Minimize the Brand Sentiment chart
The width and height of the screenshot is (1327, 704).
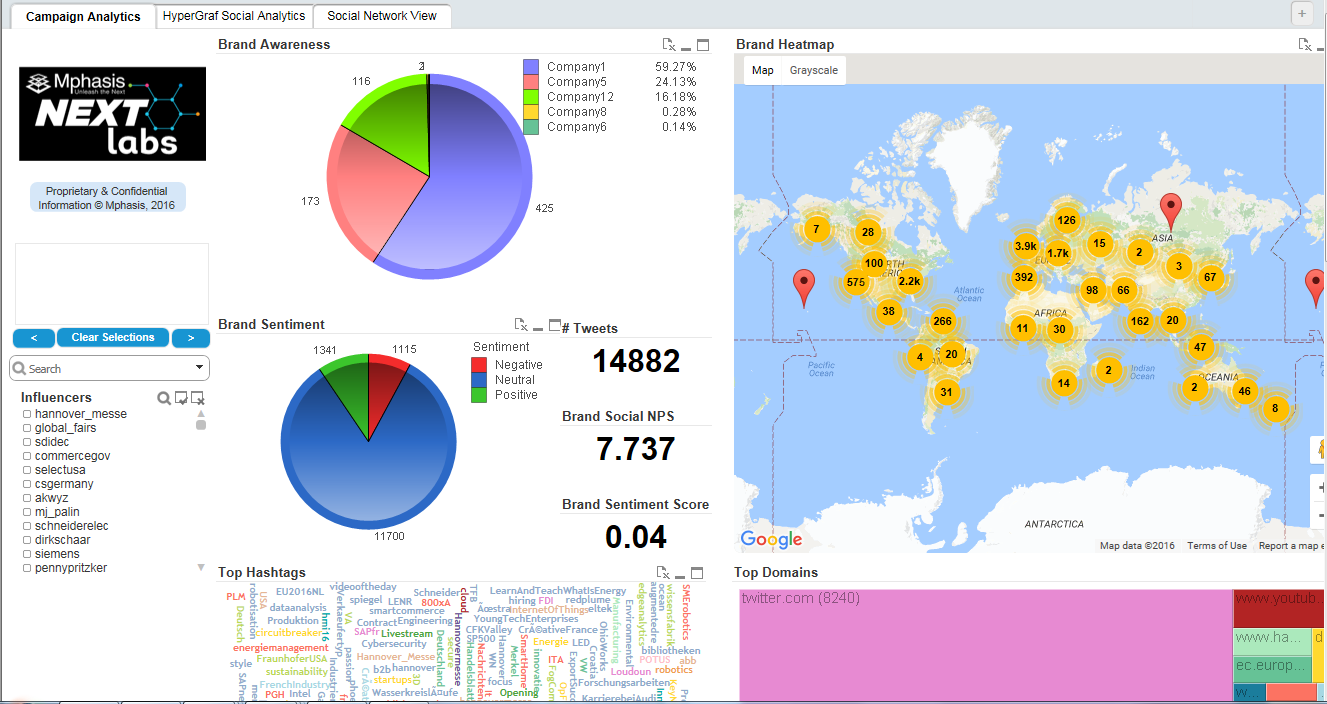coord(538,327)
